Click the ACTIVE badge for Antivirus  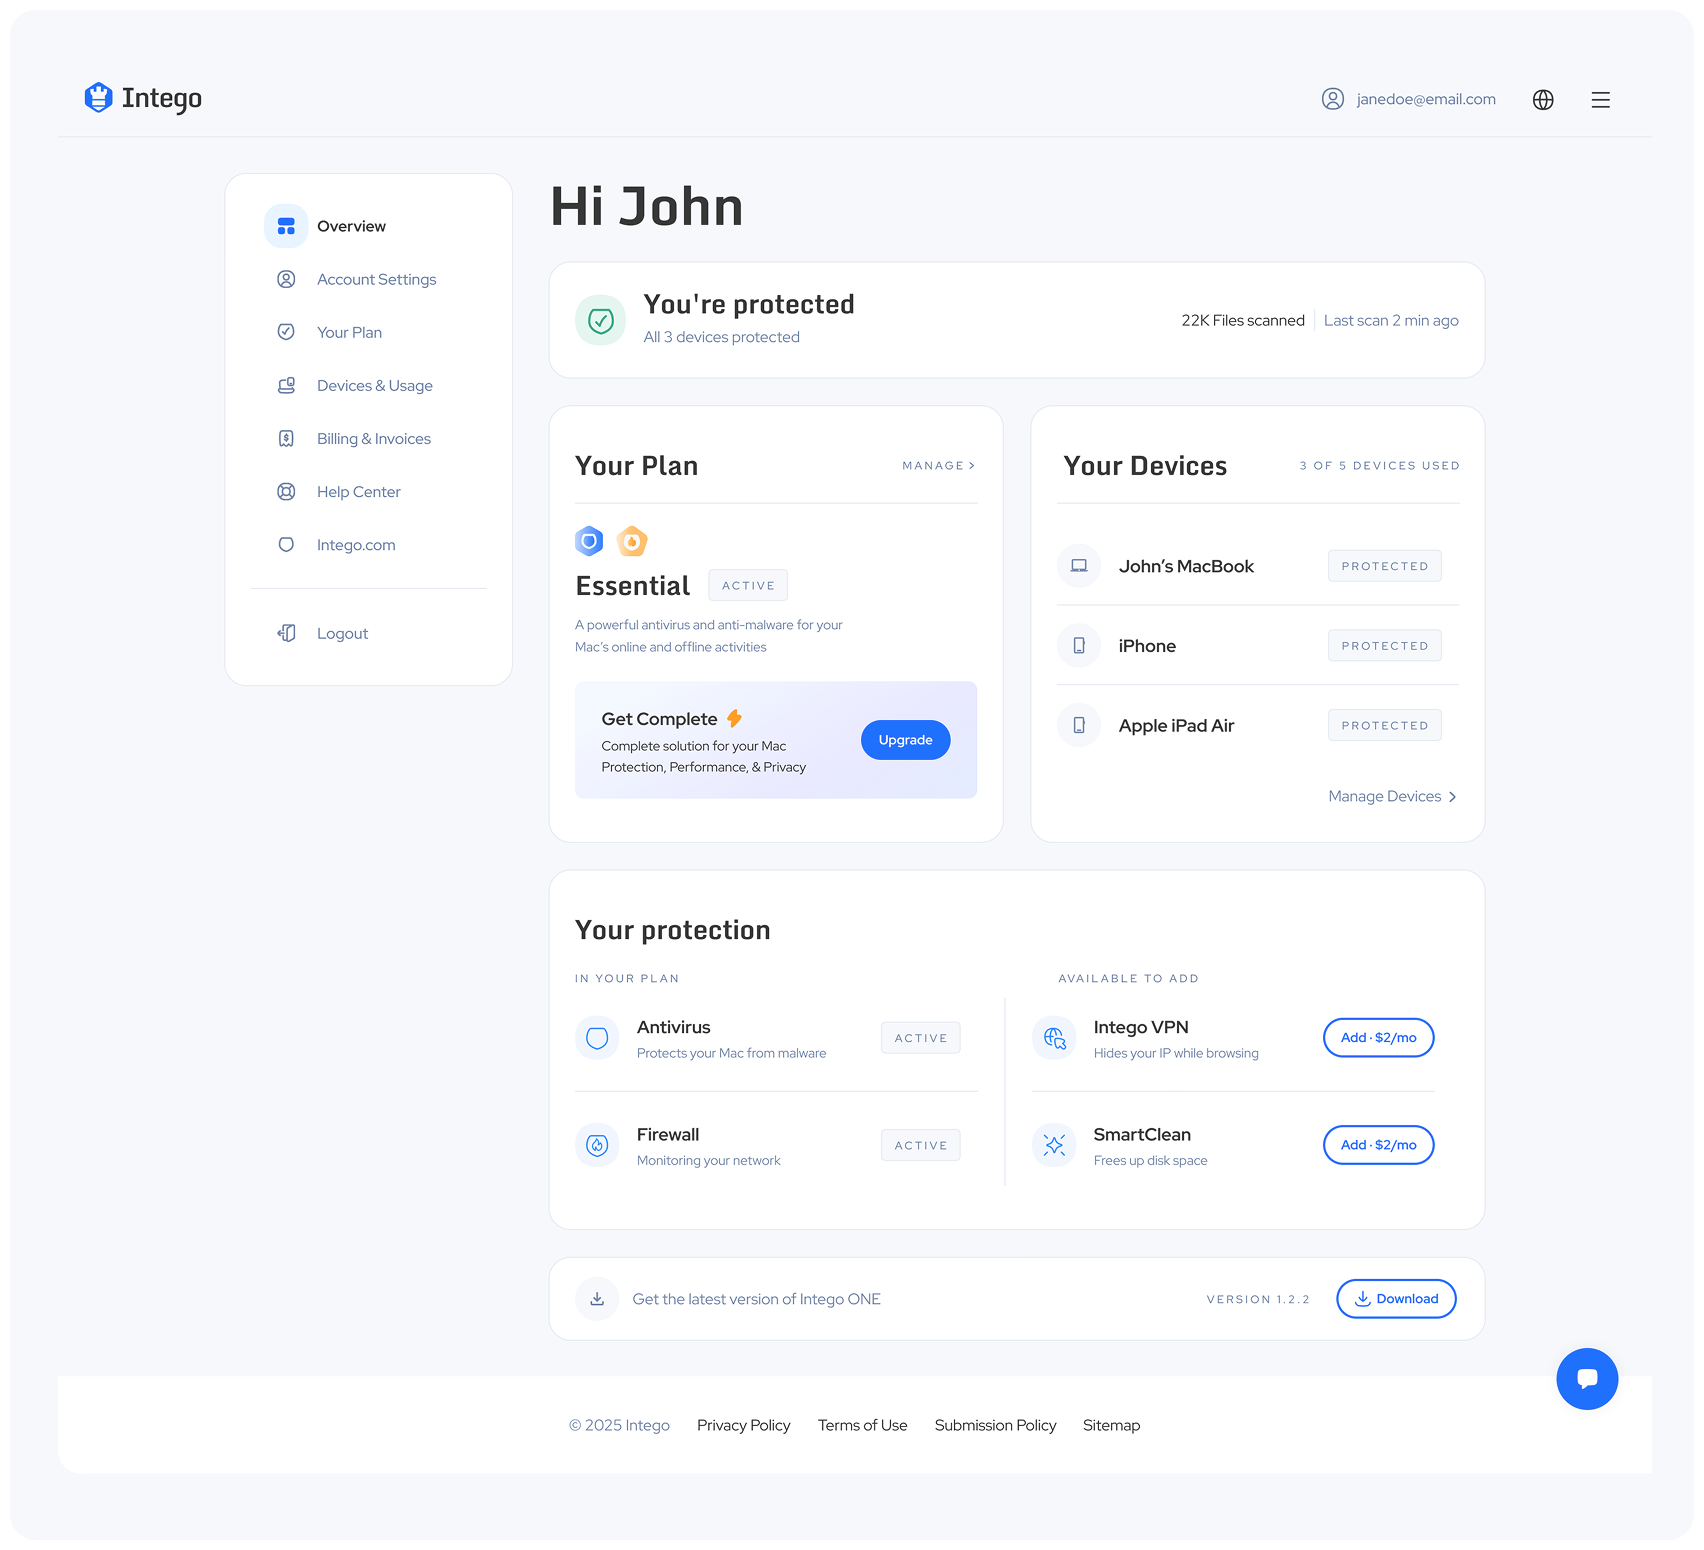tap(921, 1038)
